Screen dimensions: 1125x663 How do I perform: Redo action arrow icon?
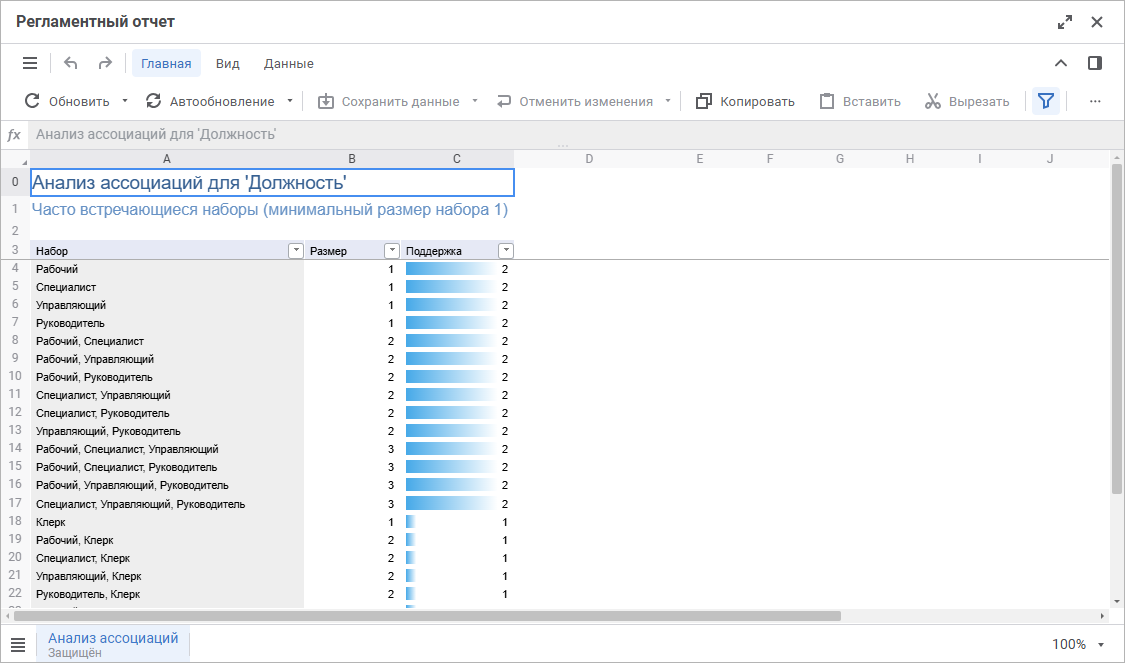tap(105, 63)
